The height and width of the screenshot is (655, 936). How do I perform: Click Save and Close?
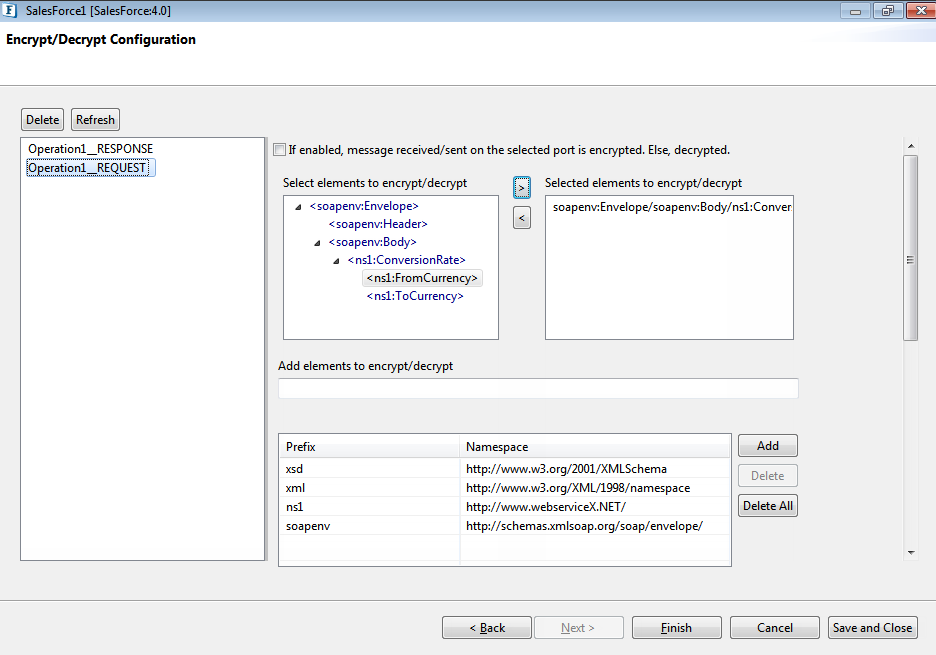point(873,628)
